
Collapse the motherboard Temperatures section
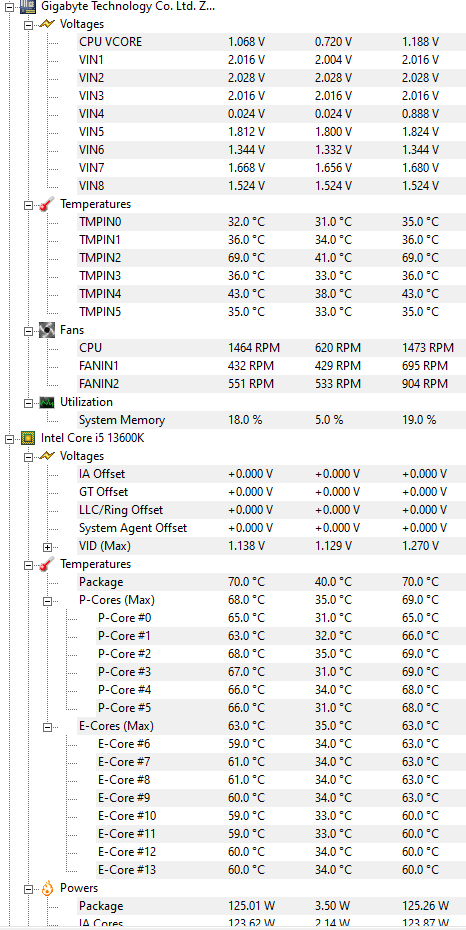28,205
